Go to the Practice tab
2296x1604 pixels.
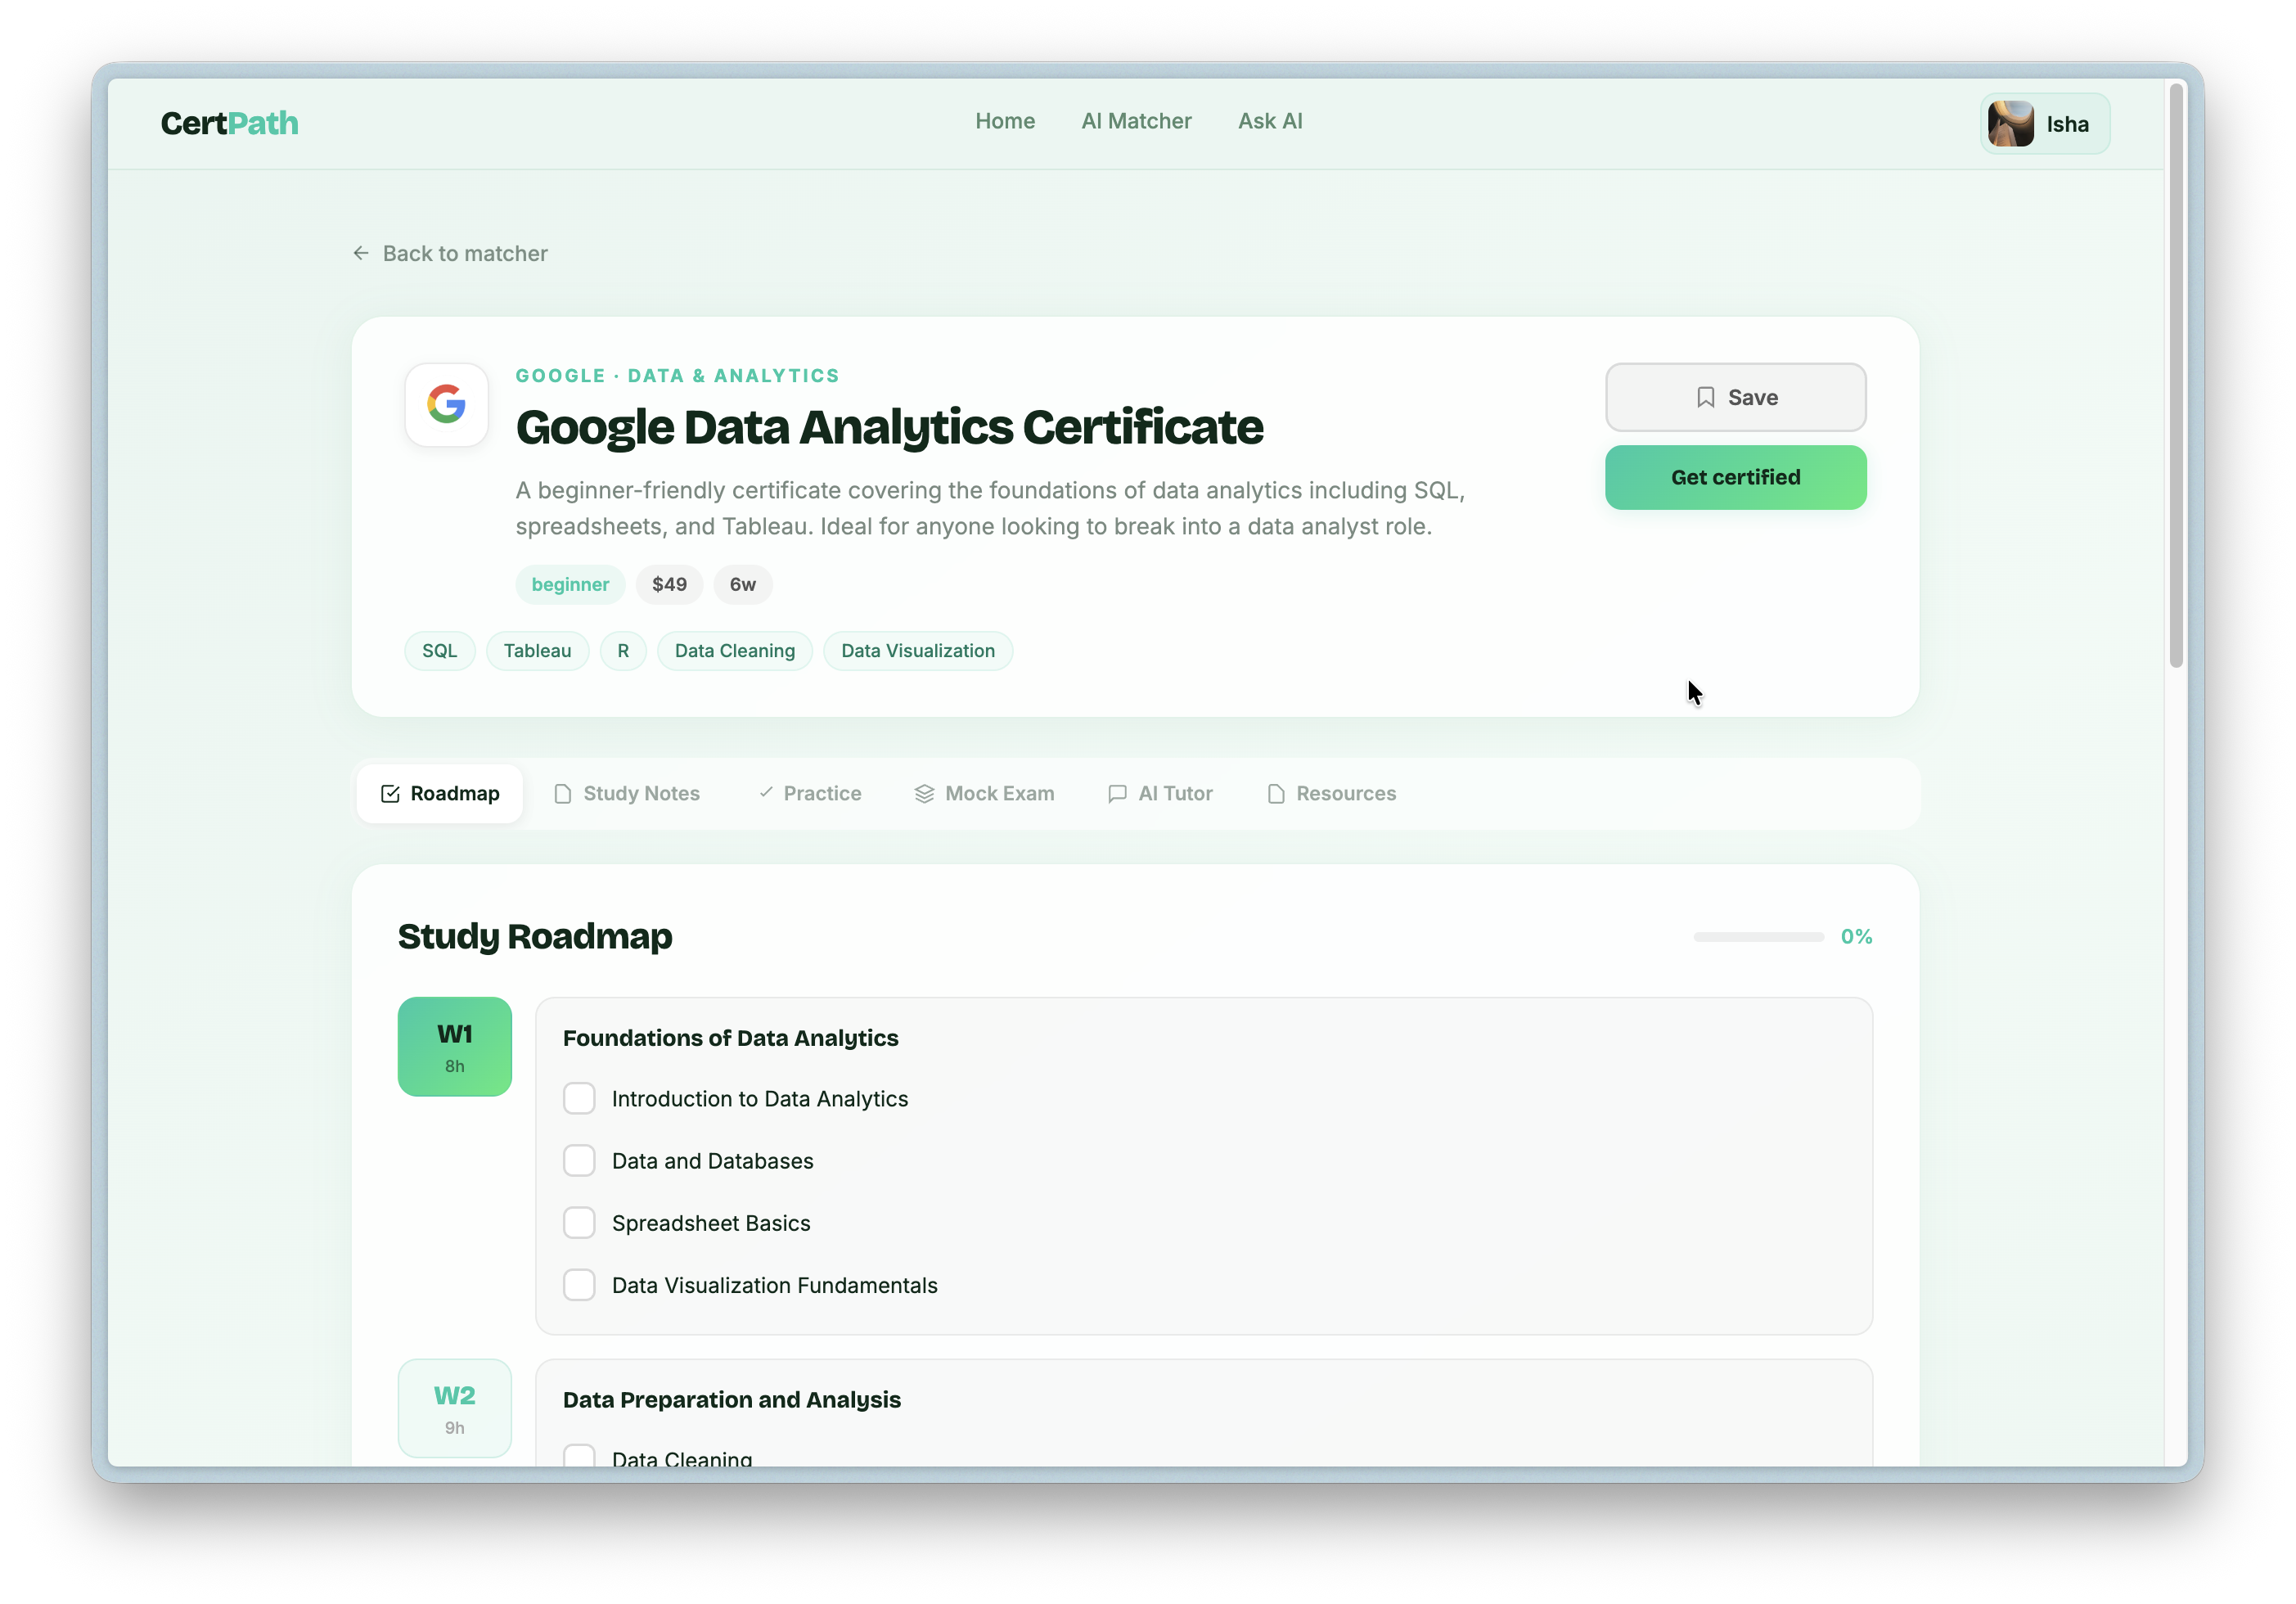[x=809, y=793]
